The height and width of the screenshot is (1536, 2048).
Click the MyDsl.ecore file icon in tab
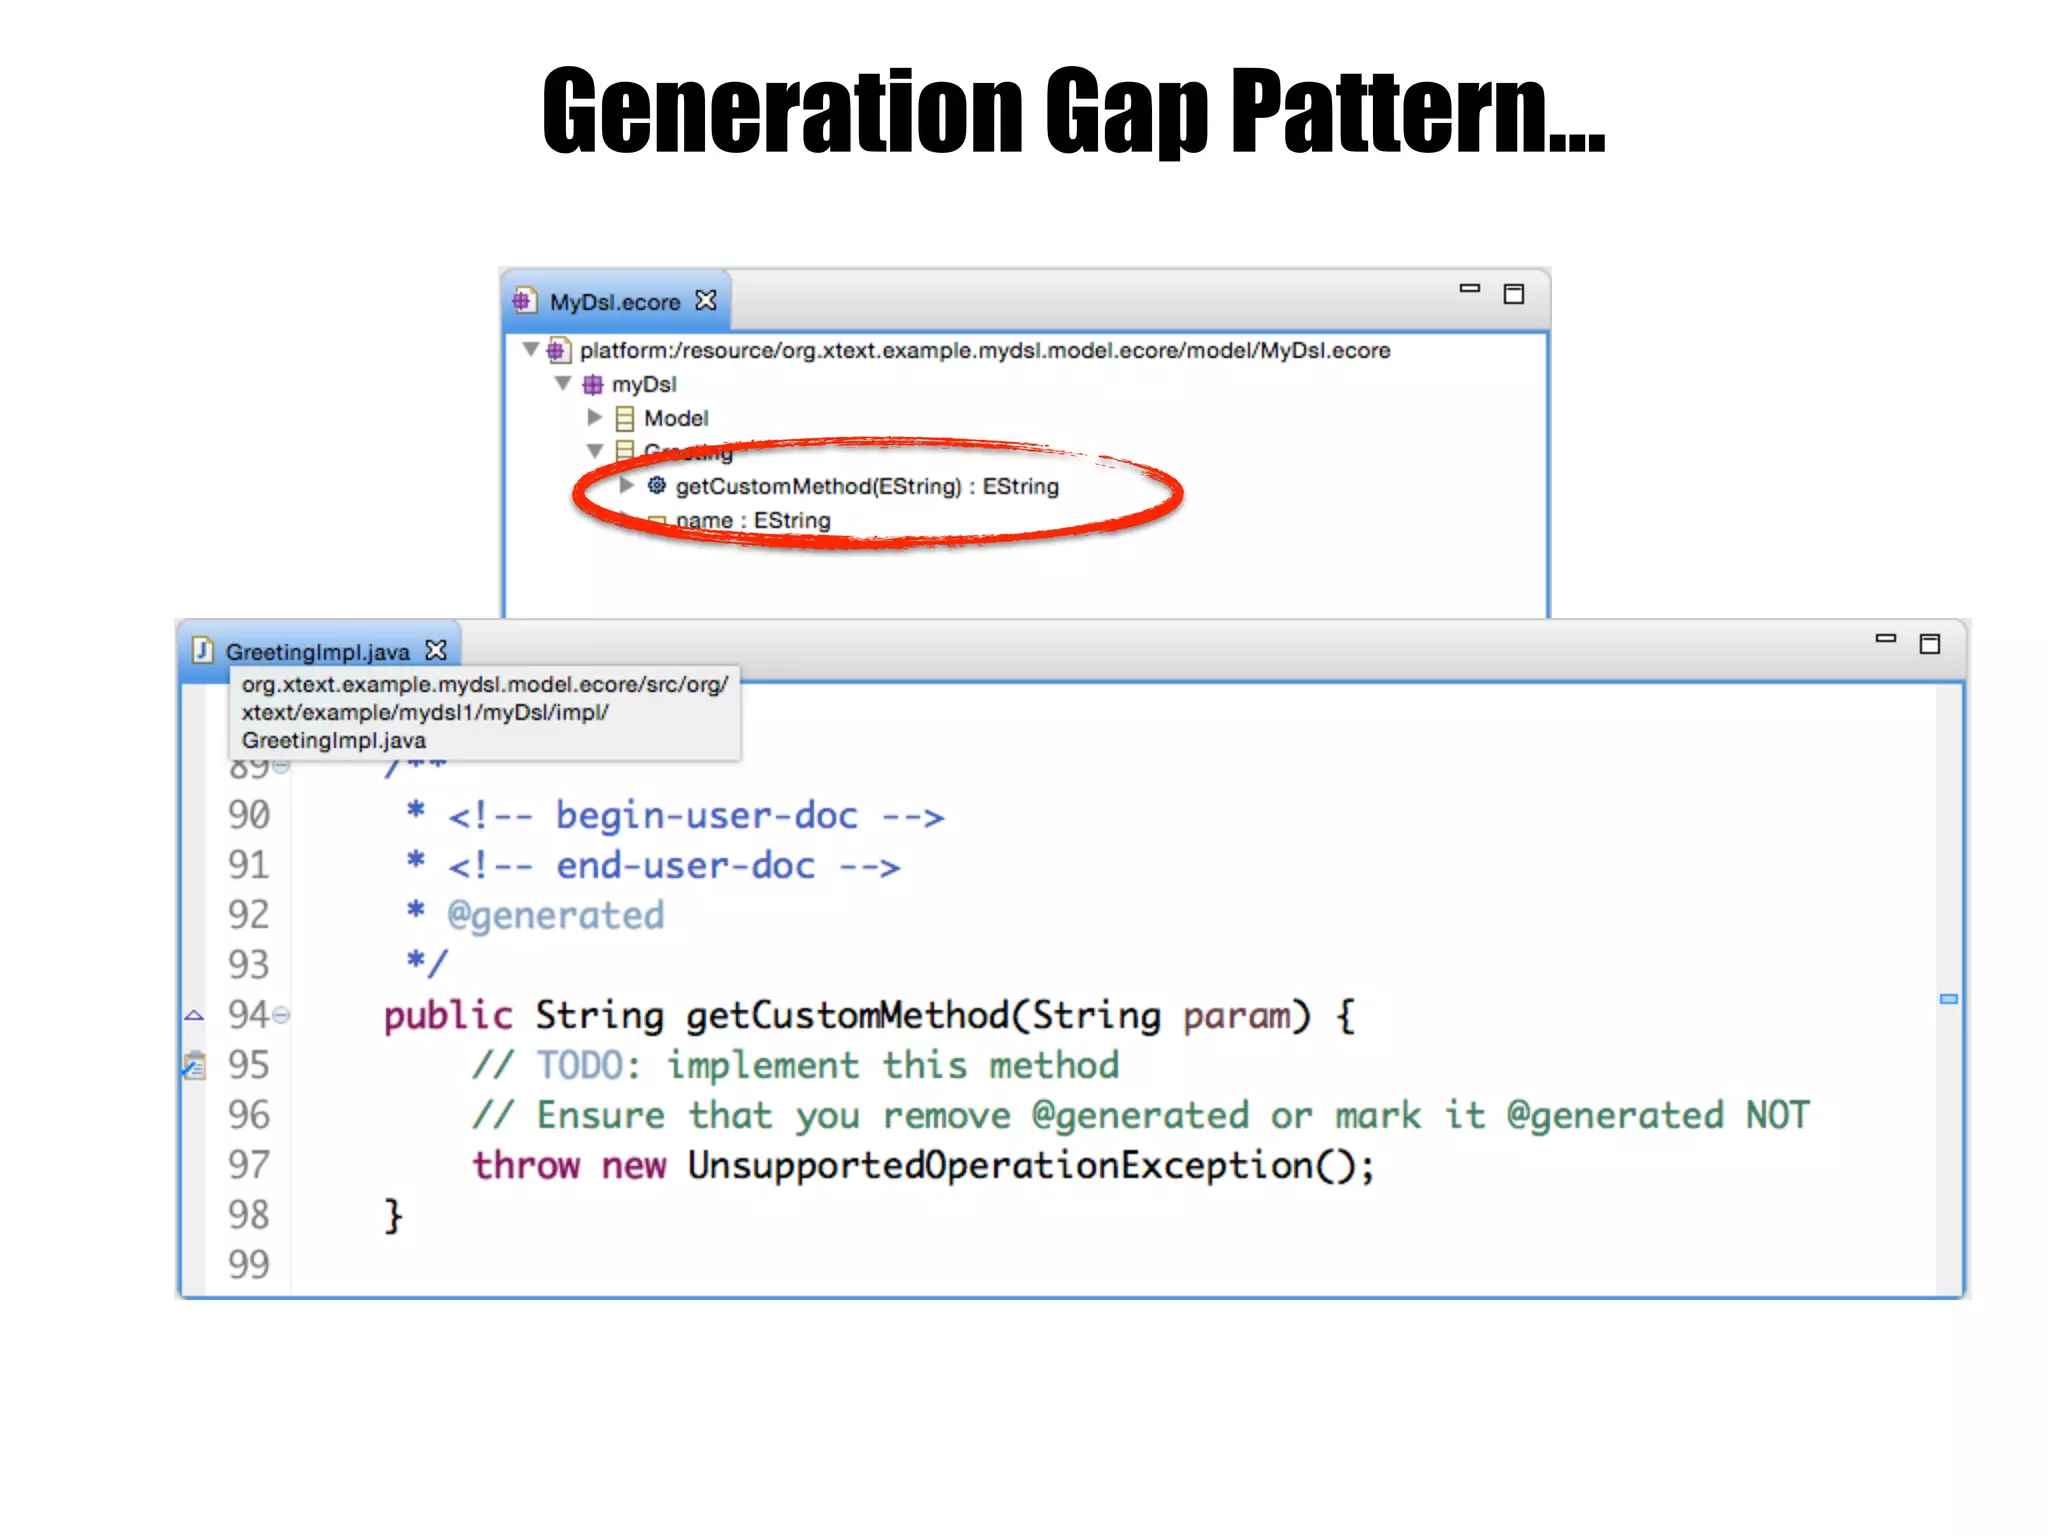click(524, 301)
